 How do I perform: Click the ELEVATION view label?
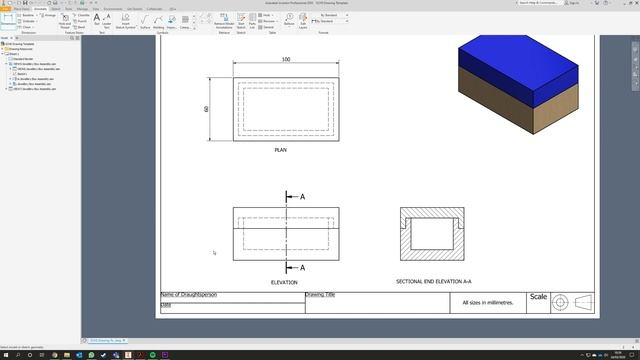284,282
